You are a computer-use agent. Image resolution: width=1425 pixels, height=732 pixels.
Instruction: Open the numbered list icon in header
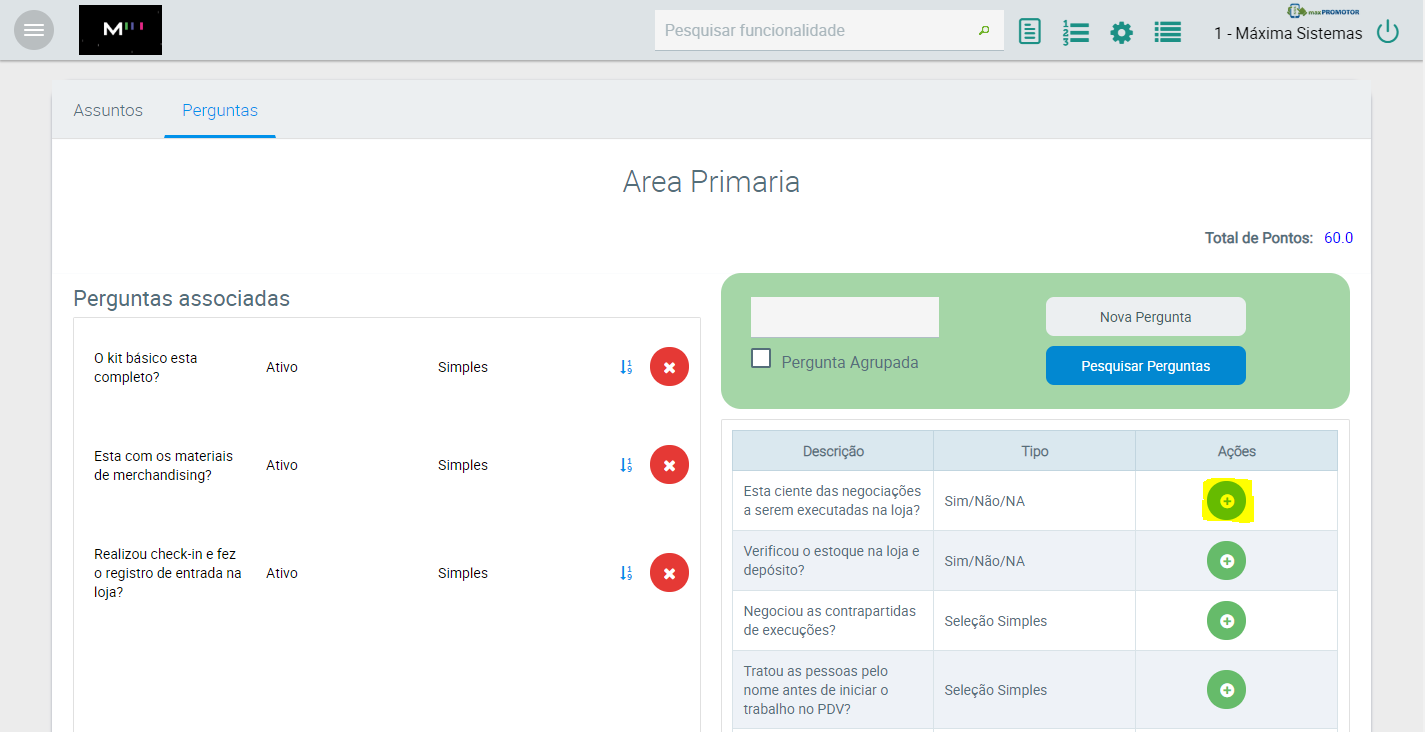click(x=1075, y=32)
